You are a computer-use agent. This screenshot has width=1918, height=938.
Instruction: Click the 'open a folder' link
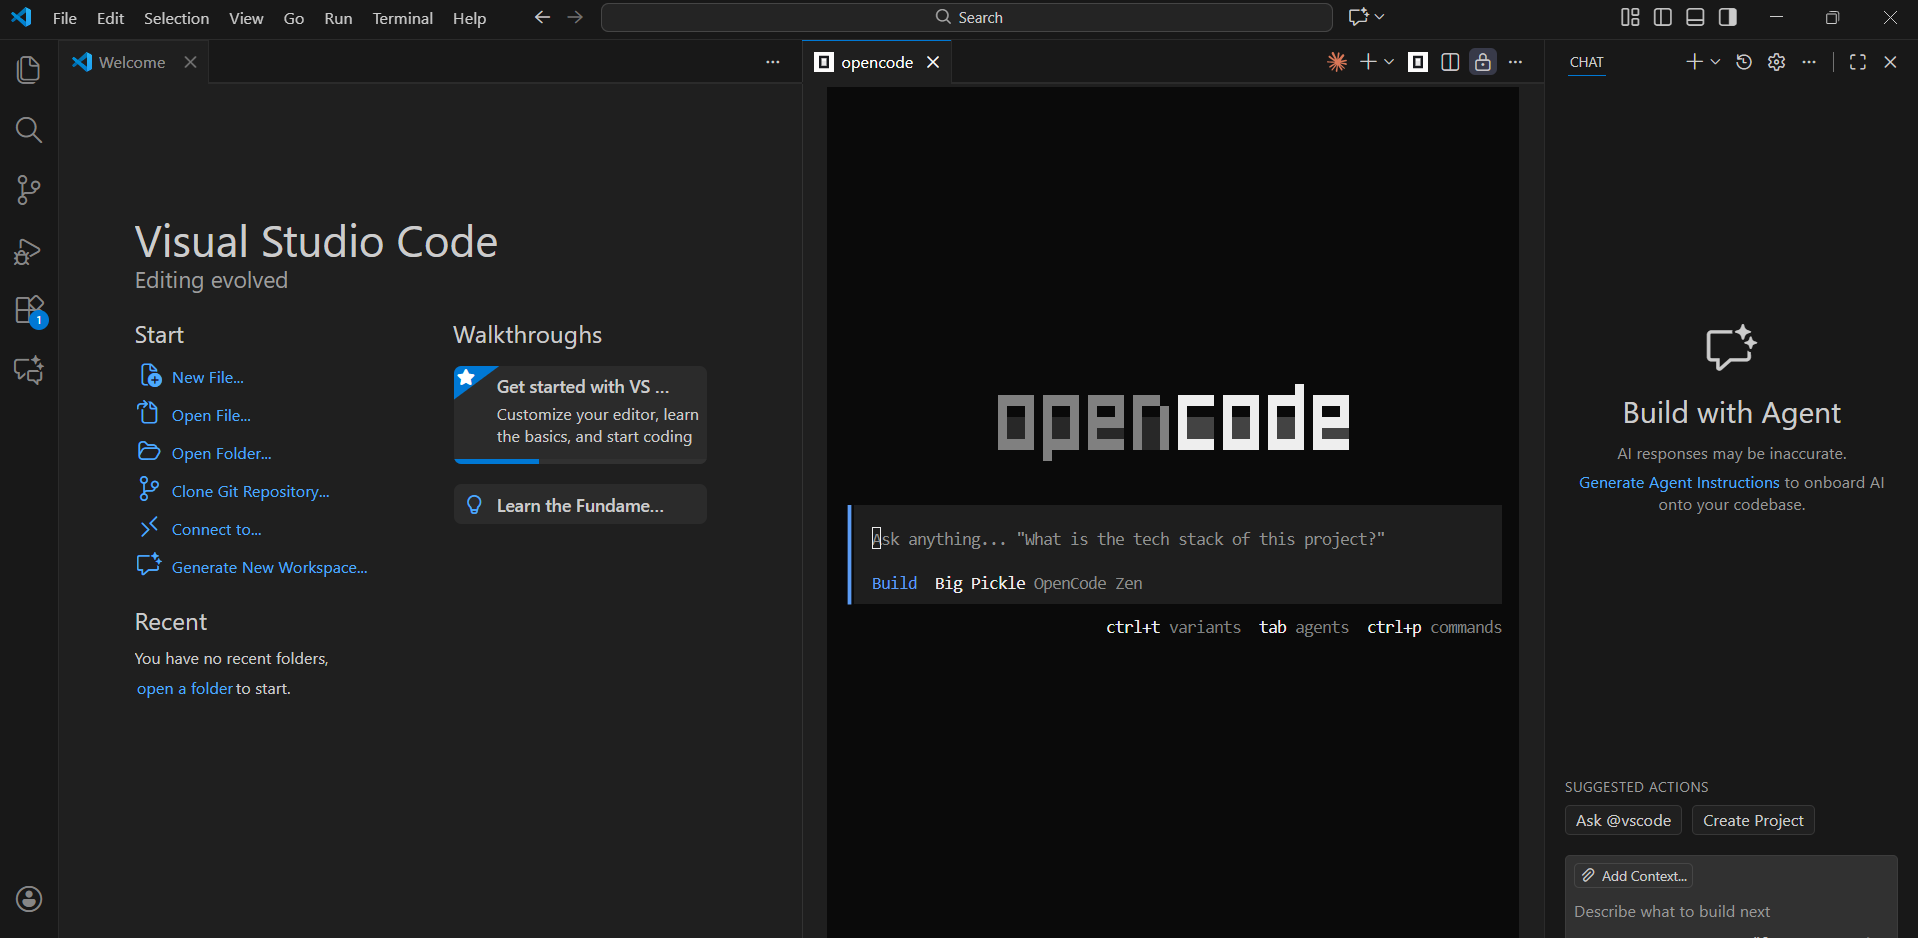point(185,688)
